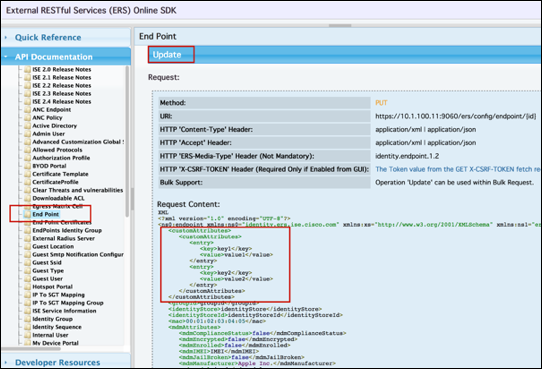Select the API Documentation panel header
The width and height of the screenshot is (542, 369).
click(x=66, y=57)
